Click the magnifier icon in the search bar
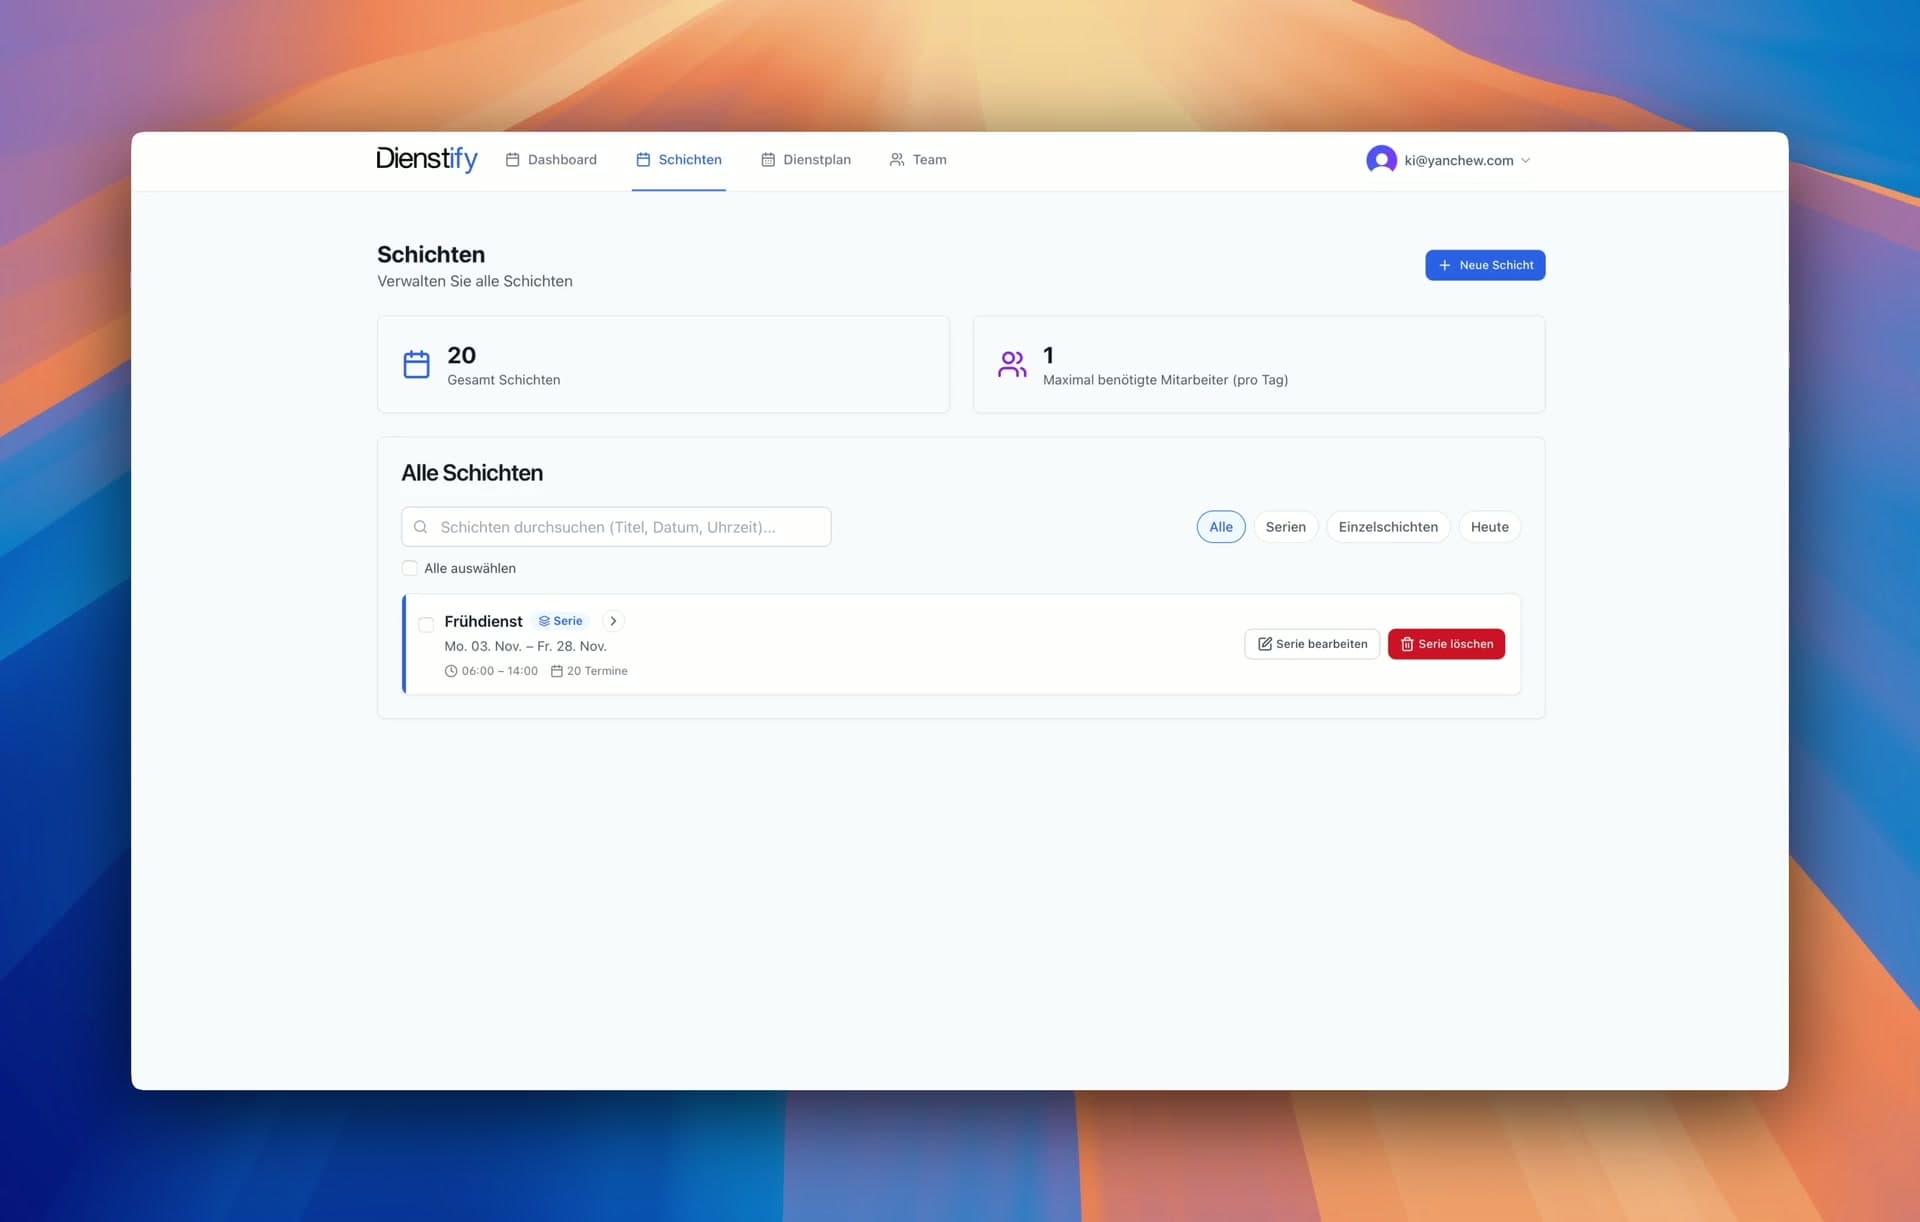 421,526
